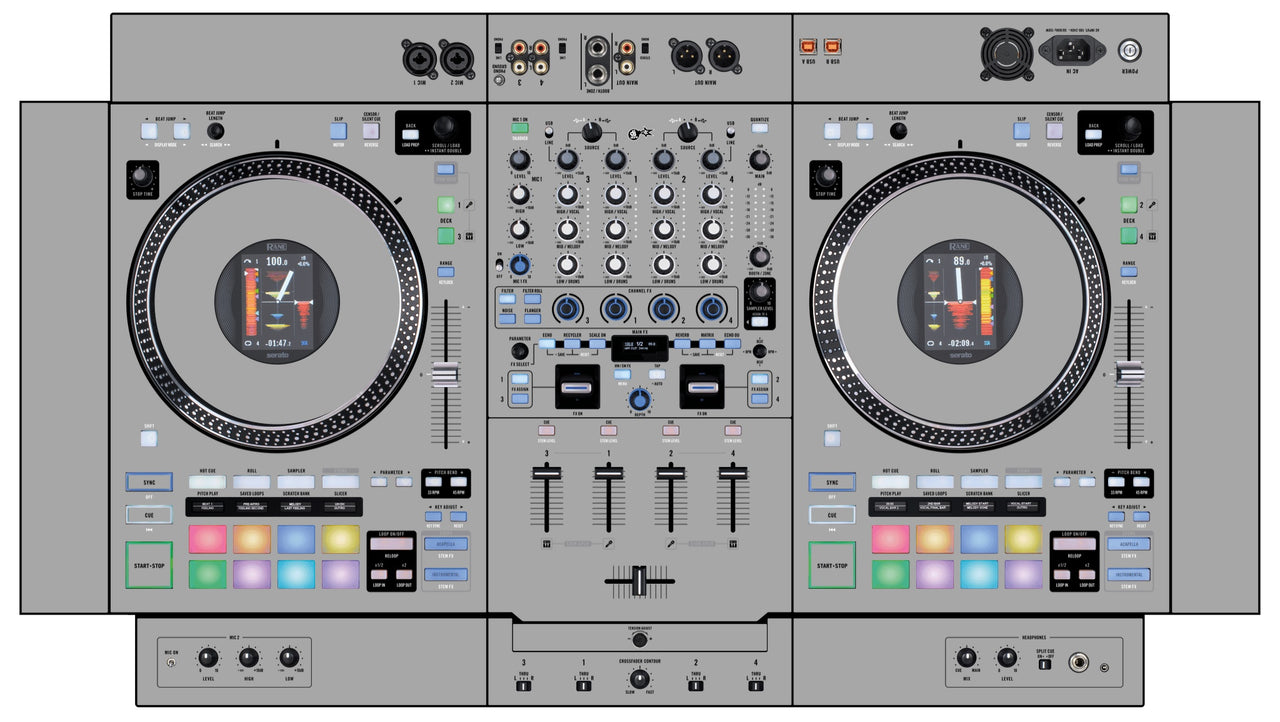This screenshot has height=722, width=1280.
Task: Select SAMPLER pad mode on left deck
Action: [x=296, y=482]
